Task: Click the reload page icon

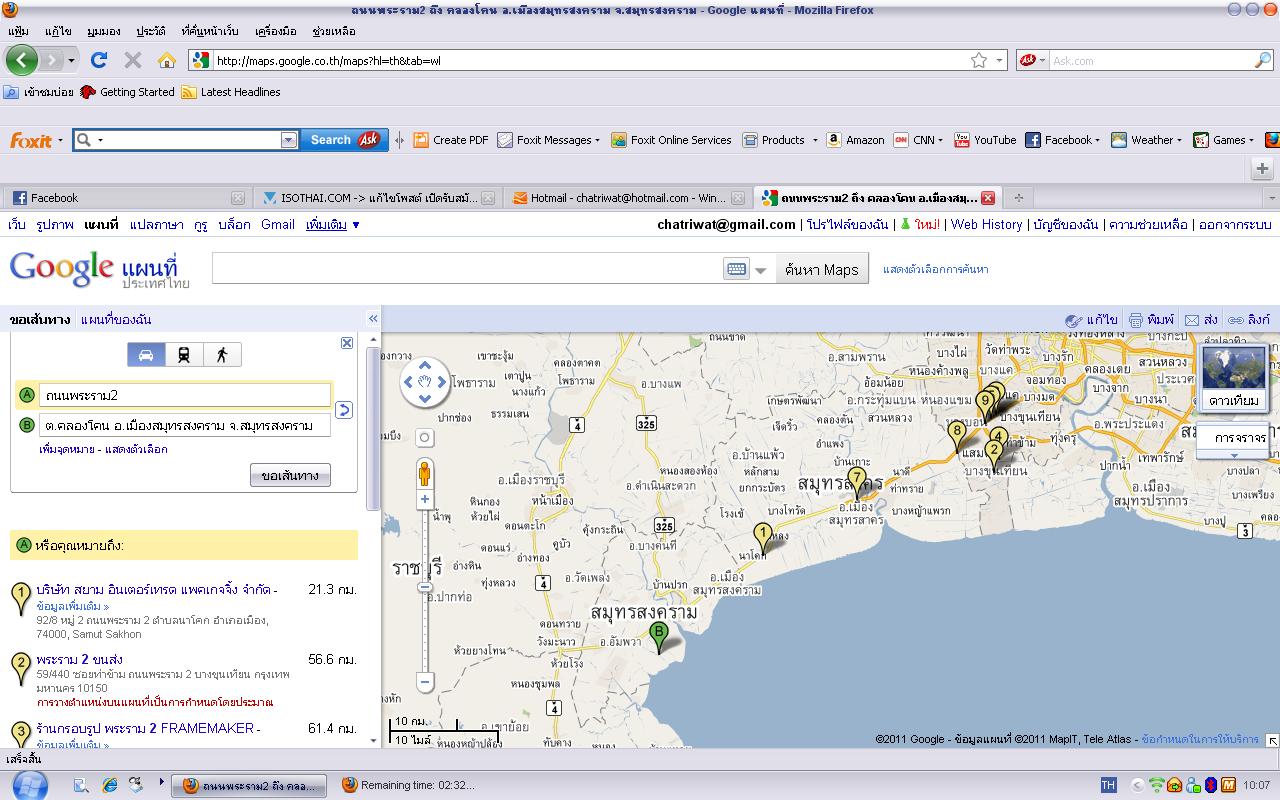Action: (x=98, y=60)
